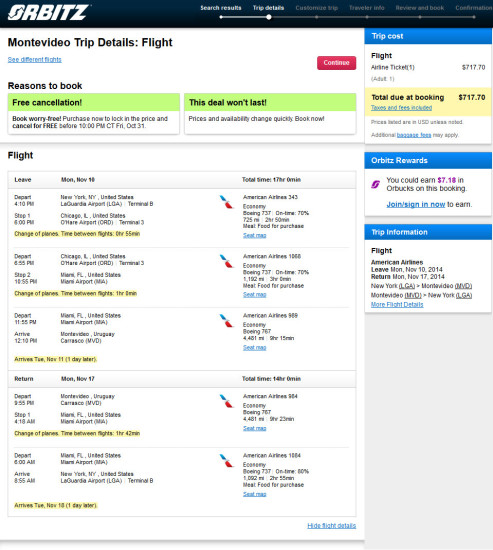Image resolution: width=493 pixels, height=550 pixels.
Task: Click Join/sign in now to earn Orbucks
Action: click(416, 204)
